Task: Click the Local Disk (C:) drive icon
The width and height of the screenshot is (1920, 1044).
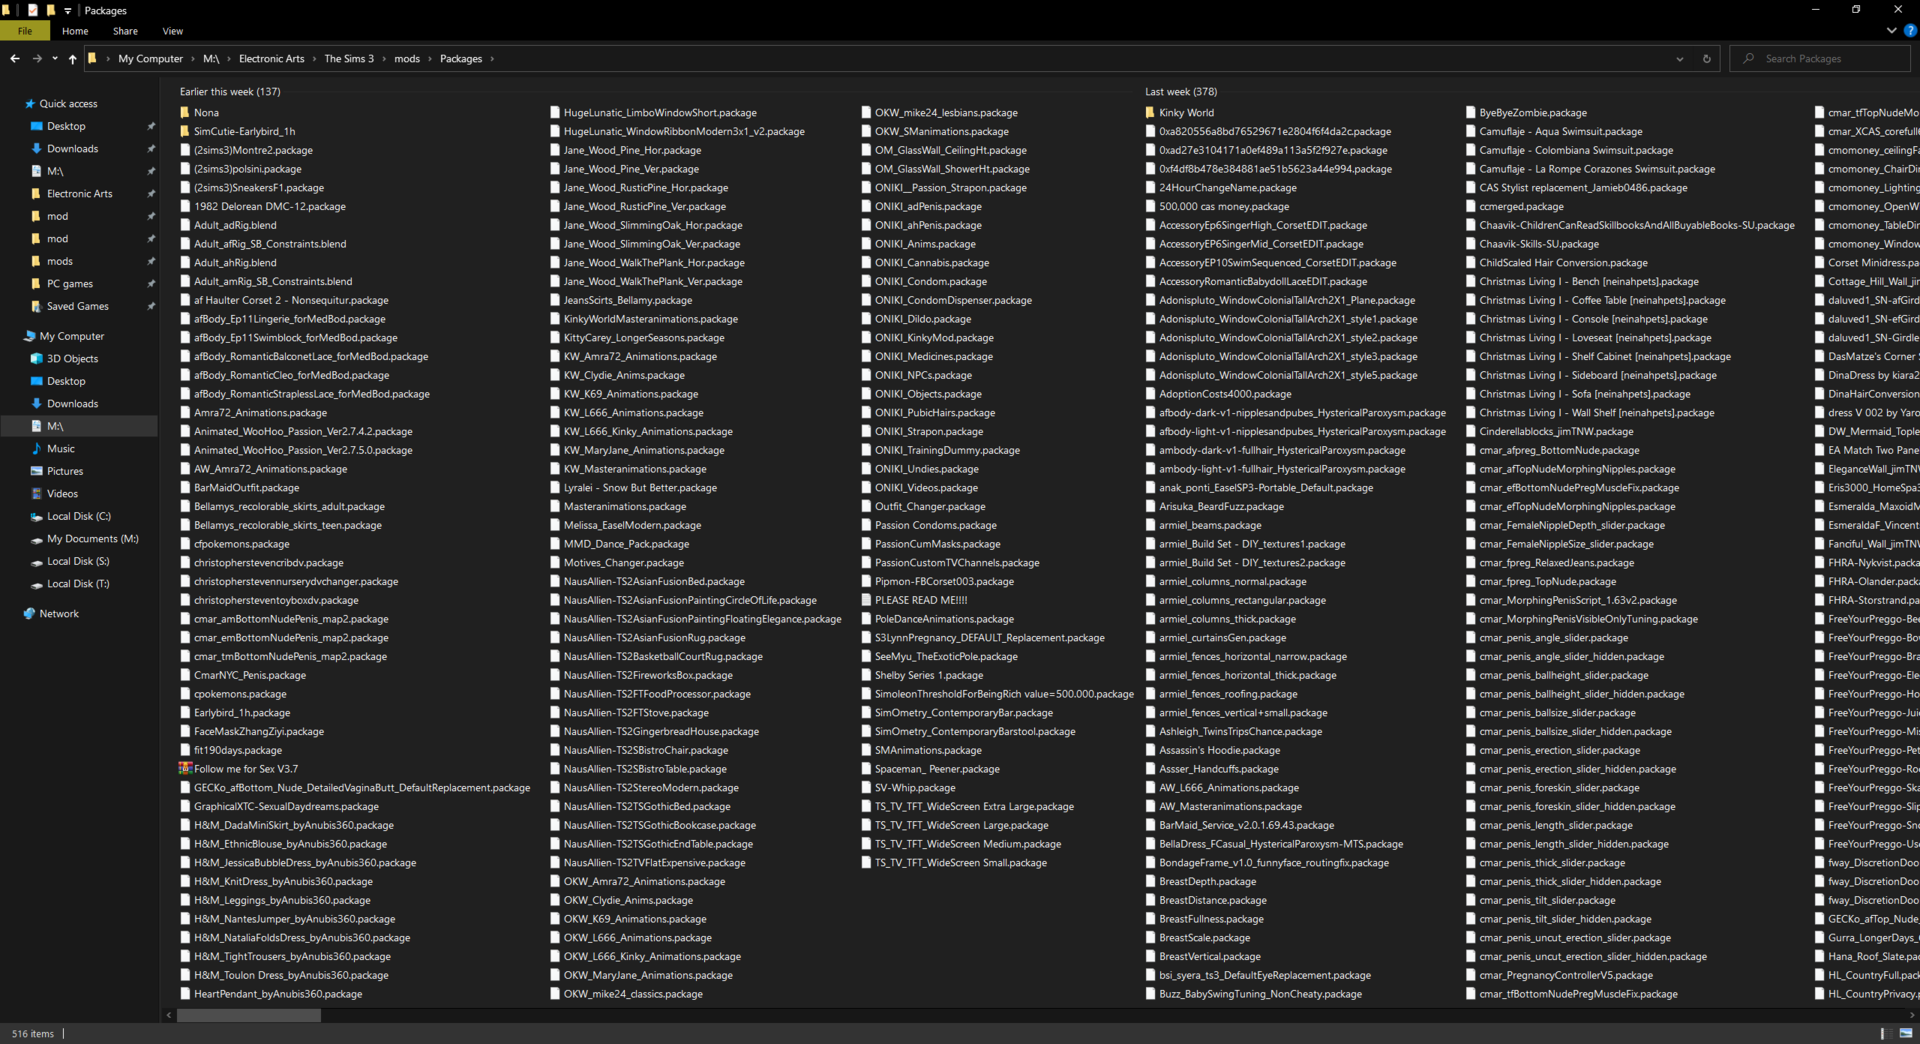Action: pyautogui.click(x=37, y=517)
